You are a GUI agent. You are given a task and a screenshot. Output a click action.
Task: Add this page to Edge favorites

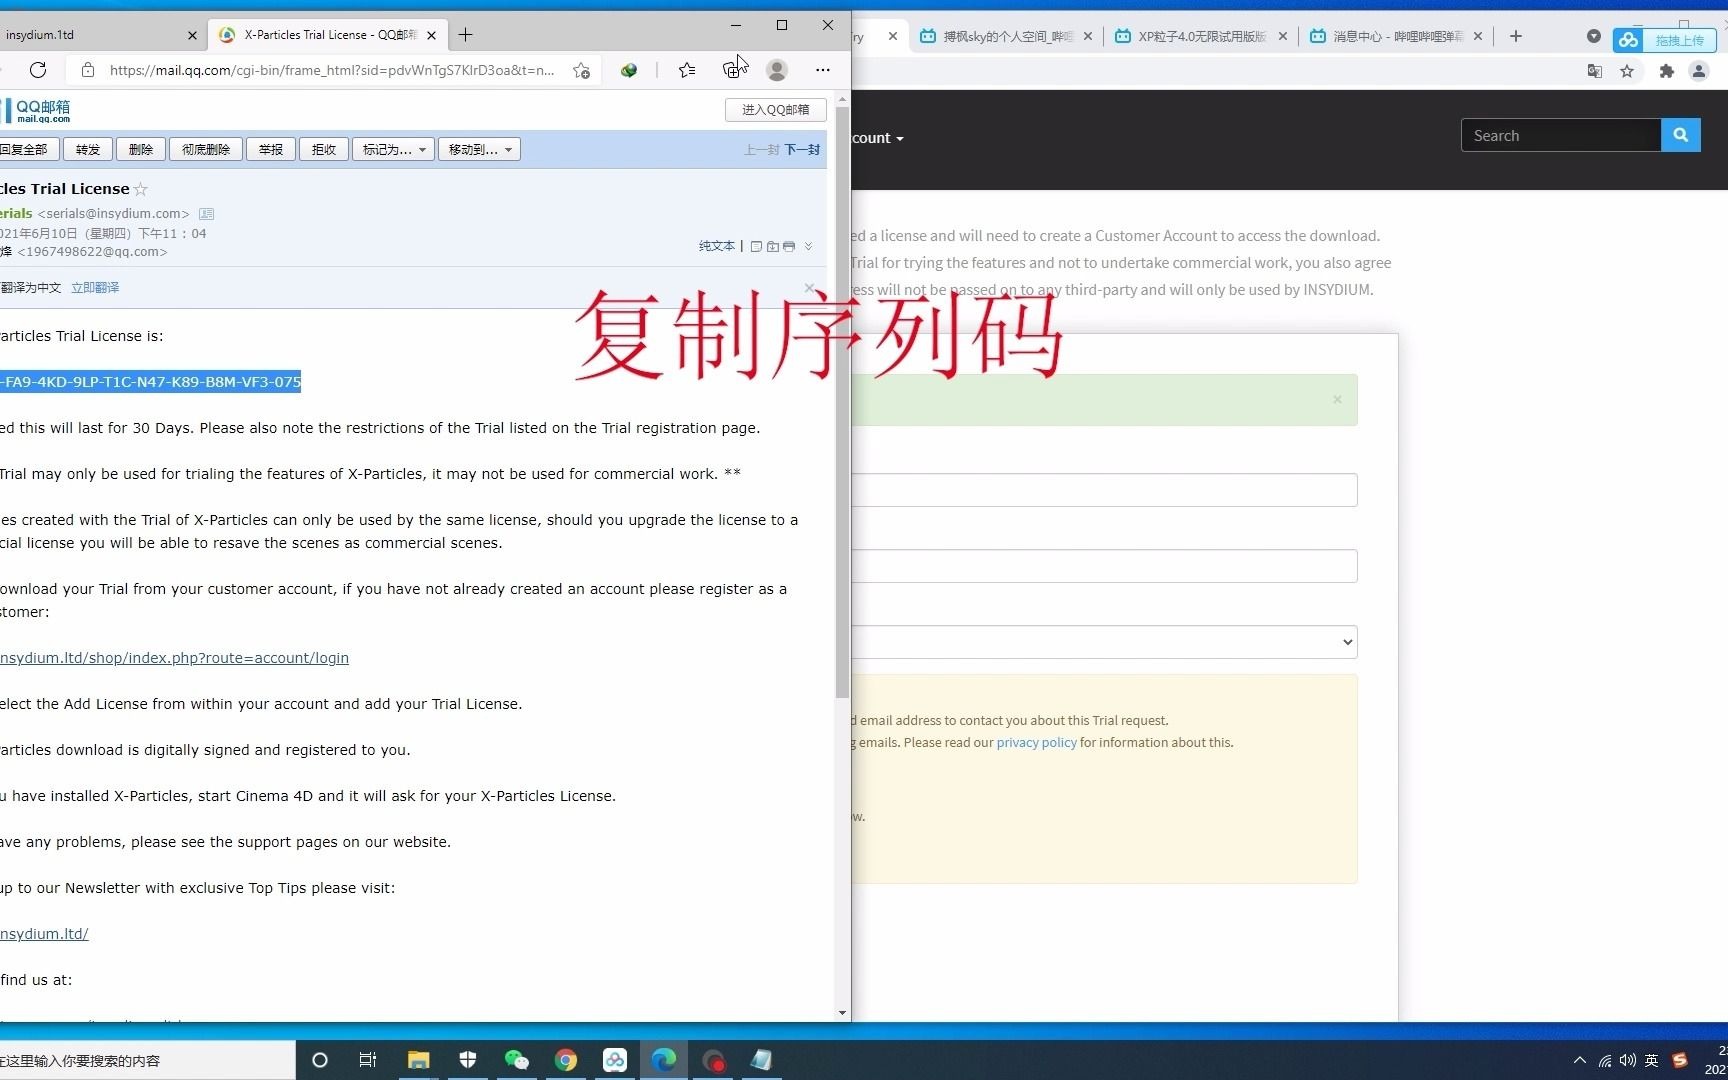(581, 70)
